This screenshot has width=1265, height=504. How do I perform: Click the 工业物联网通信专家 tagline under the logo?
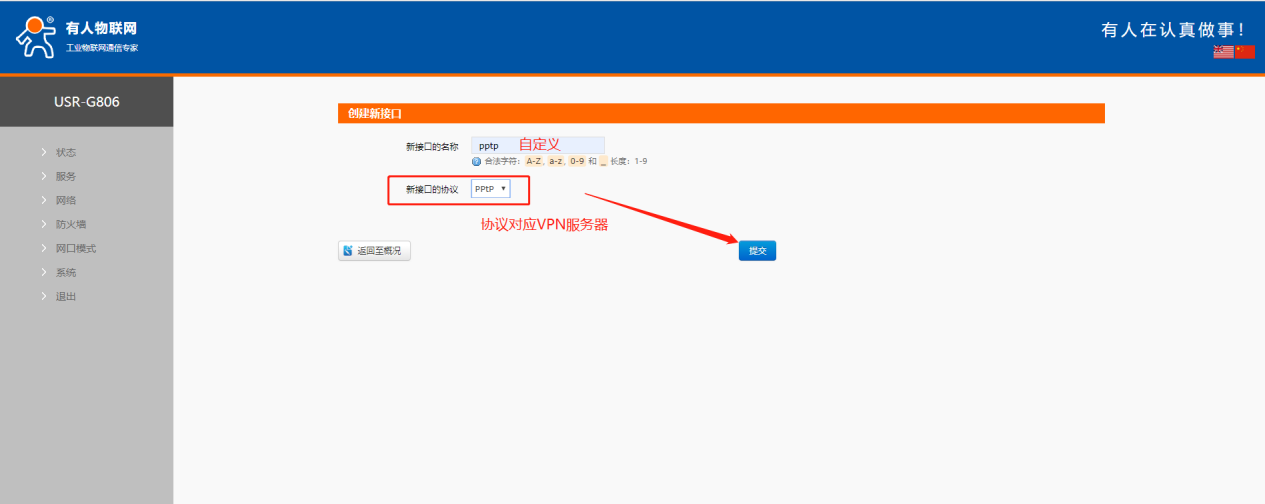(x=101, y=48)
